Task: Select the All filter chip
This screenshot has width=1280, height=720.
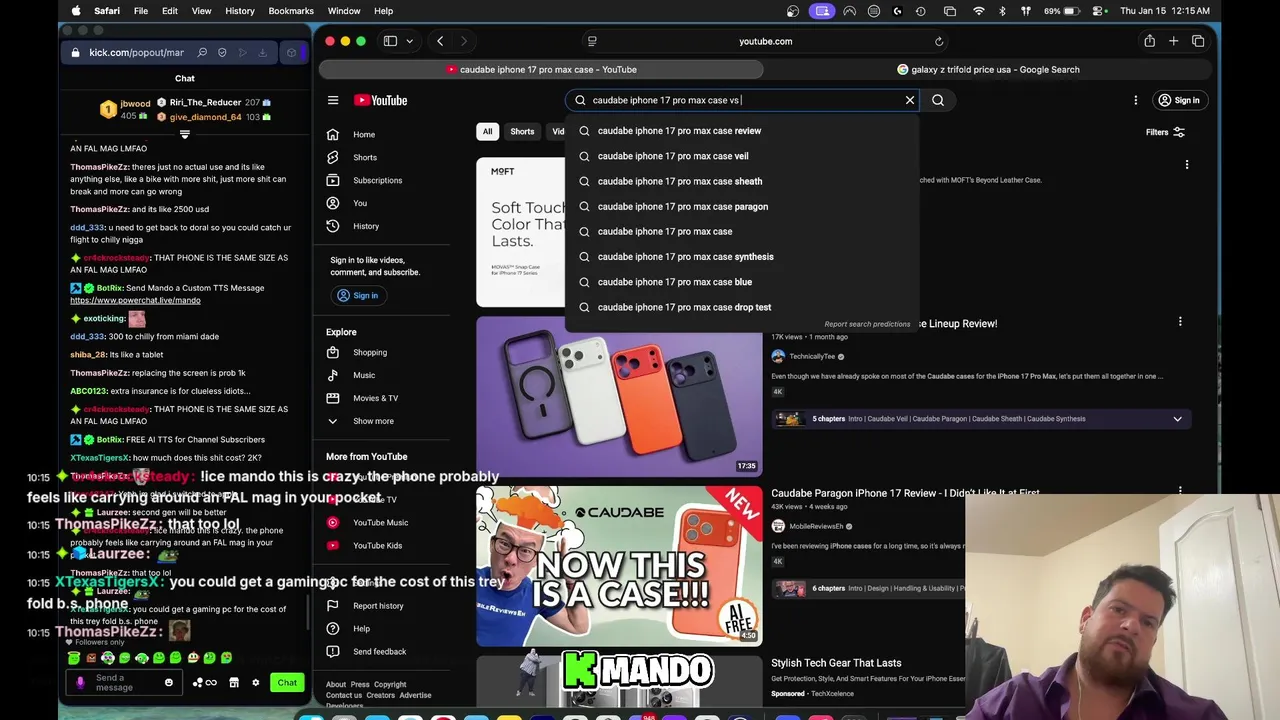Action: point(487,132)
